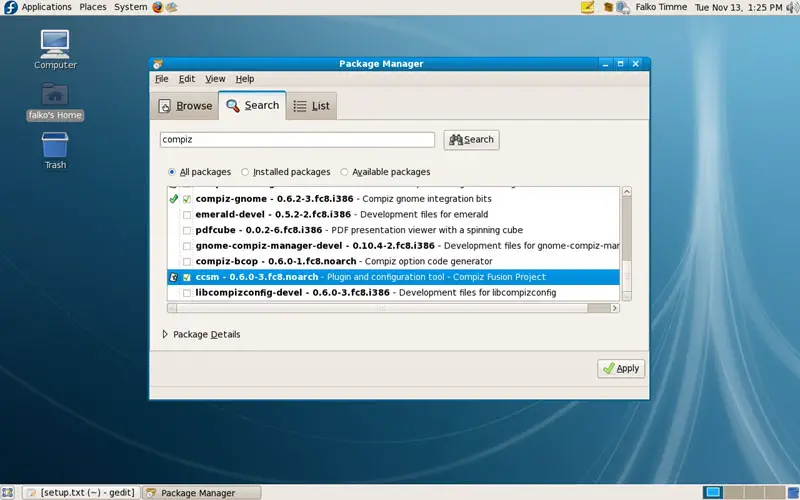Switch to the List tab

(x=311, y=106)
